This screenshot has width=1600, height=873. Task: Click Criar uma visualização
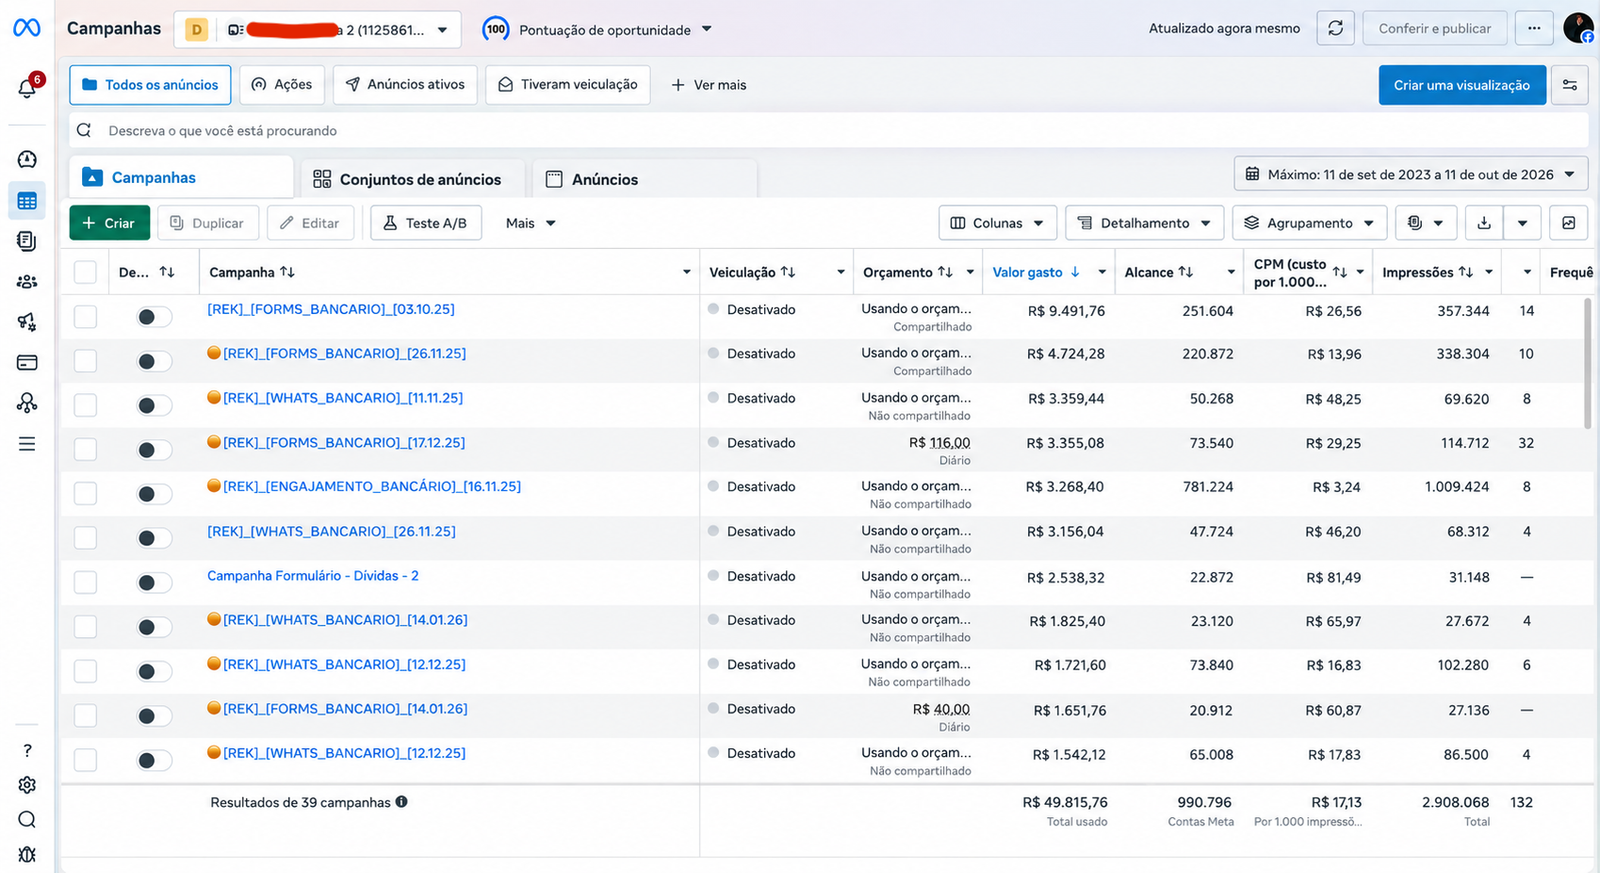pyautogui.click(x=1462, y=85)
